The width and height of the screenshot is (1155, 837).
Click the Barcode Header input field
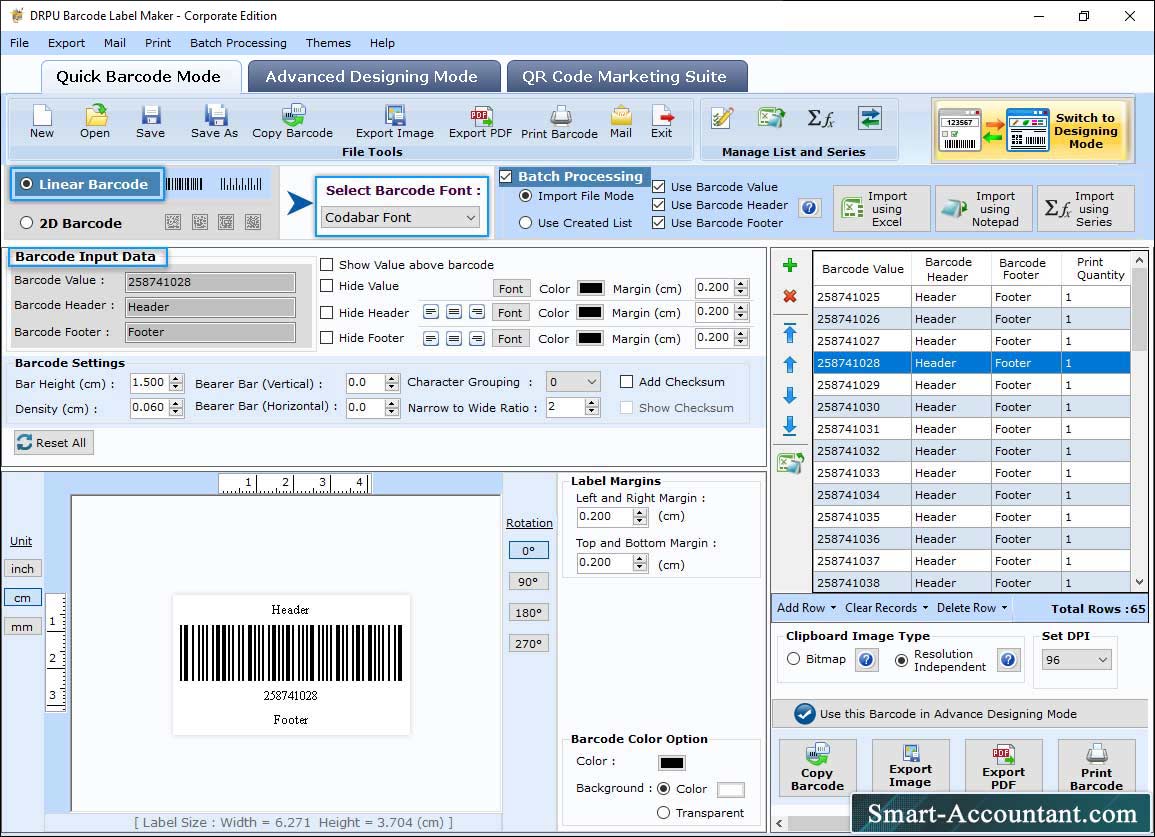click(210, 307)
